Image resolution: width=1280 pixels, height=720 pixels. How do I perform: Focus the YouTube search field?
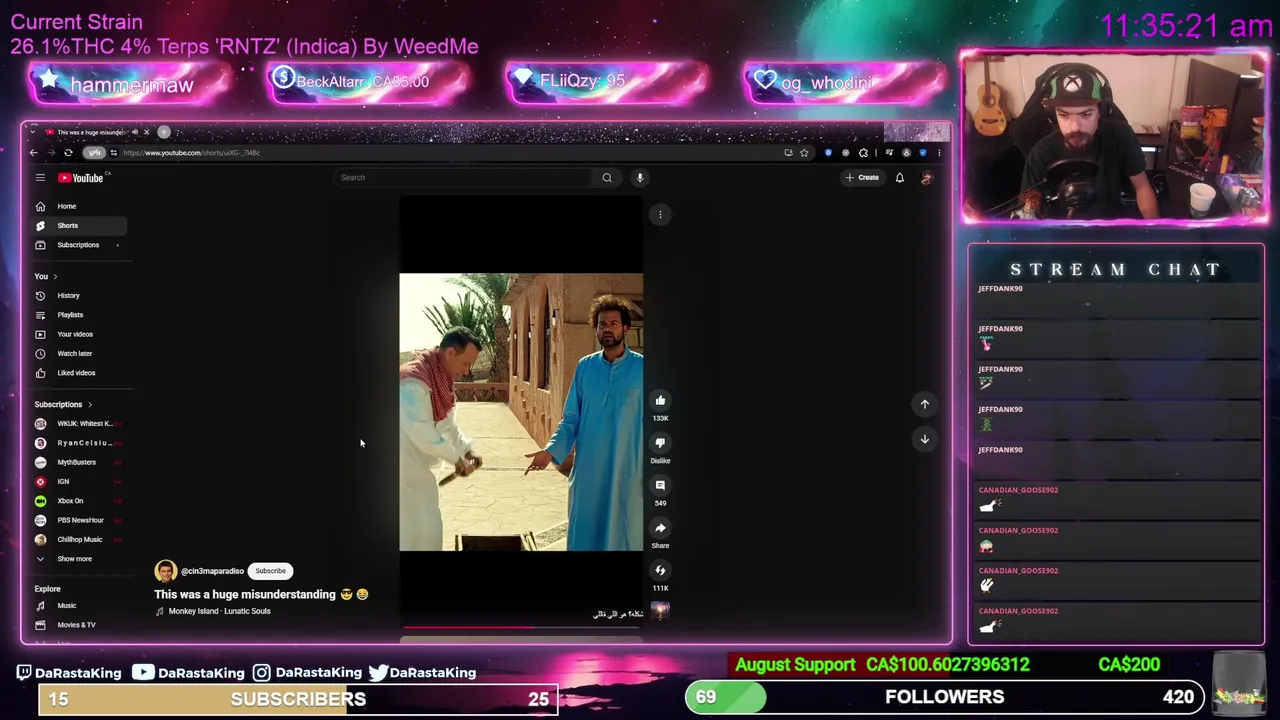click(x=465, y=178)
